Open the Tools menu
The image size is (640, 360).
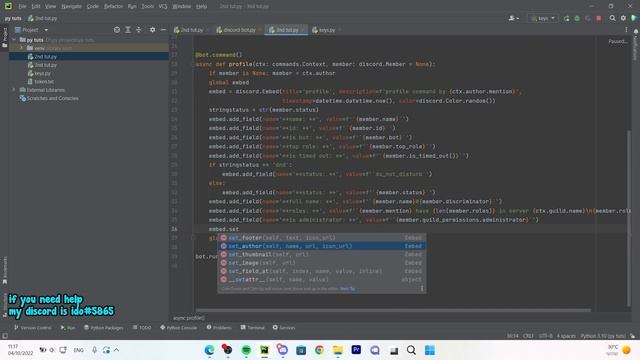tap(147, 6)
